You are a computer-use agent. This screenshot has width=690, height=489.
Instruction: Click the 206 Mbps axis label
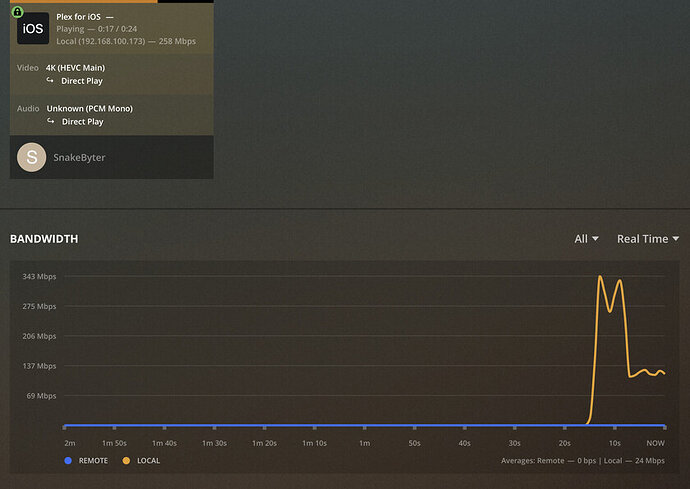pos(39,336)
